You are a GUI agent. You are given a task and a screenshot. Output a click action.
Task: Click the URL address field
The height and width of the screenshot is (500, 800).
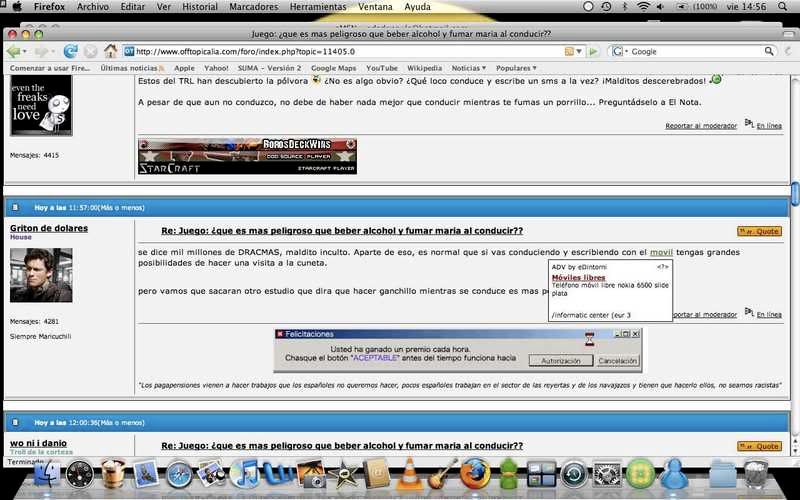pyautogui.click(x=340, y=51)
